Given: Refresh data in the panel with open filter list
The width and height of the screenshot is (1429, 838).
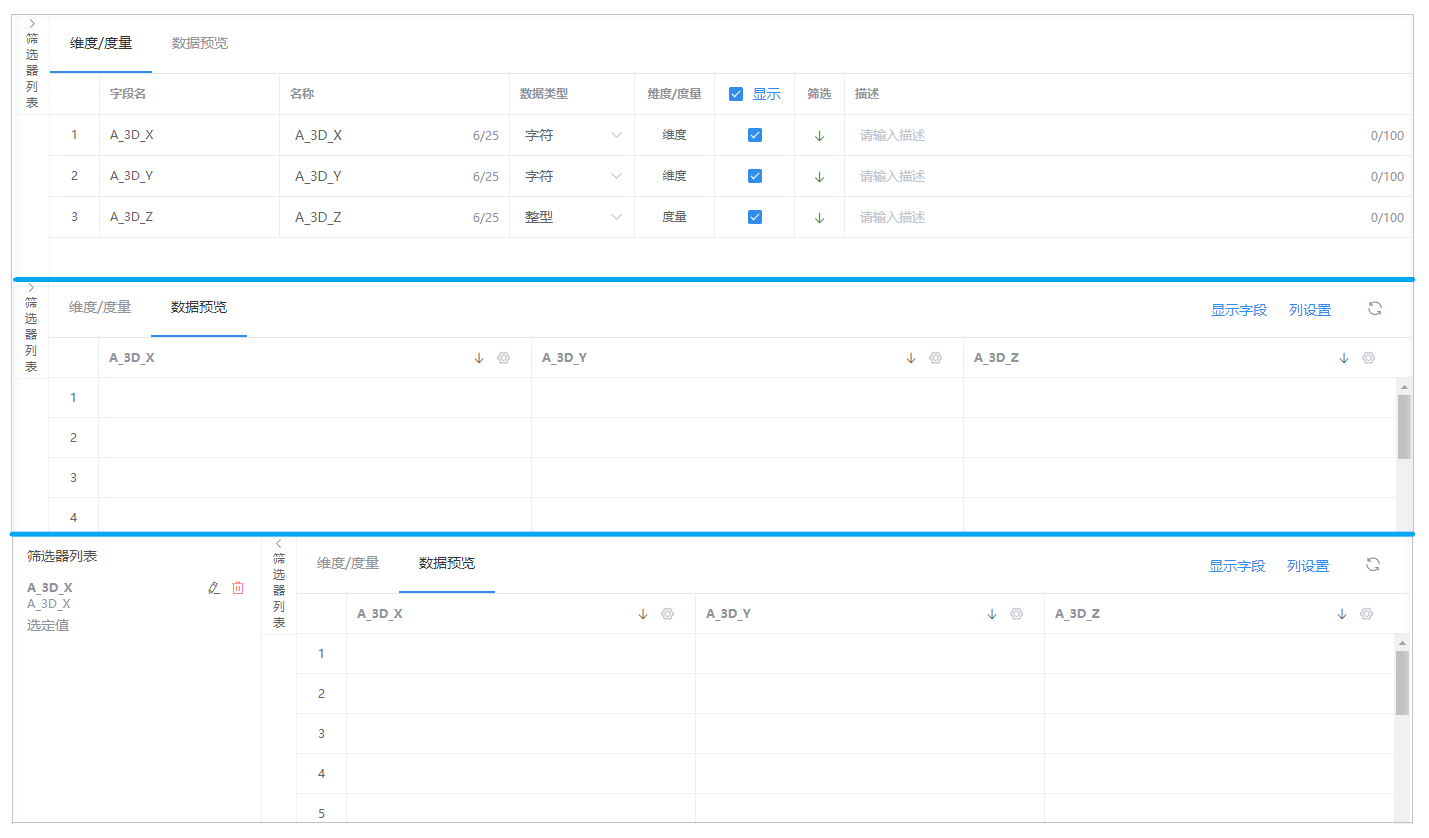Looking at the screenshot, I should (x=1373, y=565).
